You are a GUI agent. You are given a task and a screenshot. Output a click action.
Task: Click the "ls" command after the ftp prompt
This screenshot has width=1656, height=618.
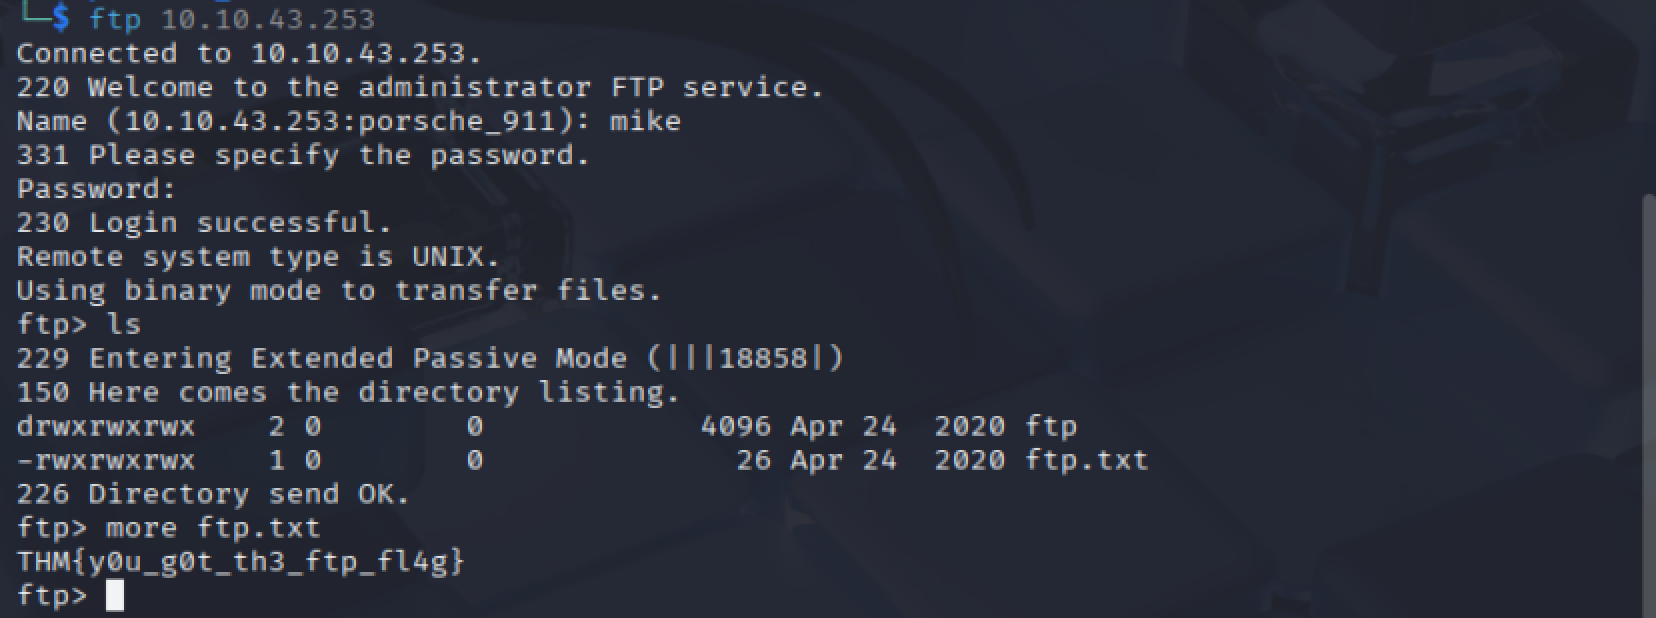tap(124, 324)
